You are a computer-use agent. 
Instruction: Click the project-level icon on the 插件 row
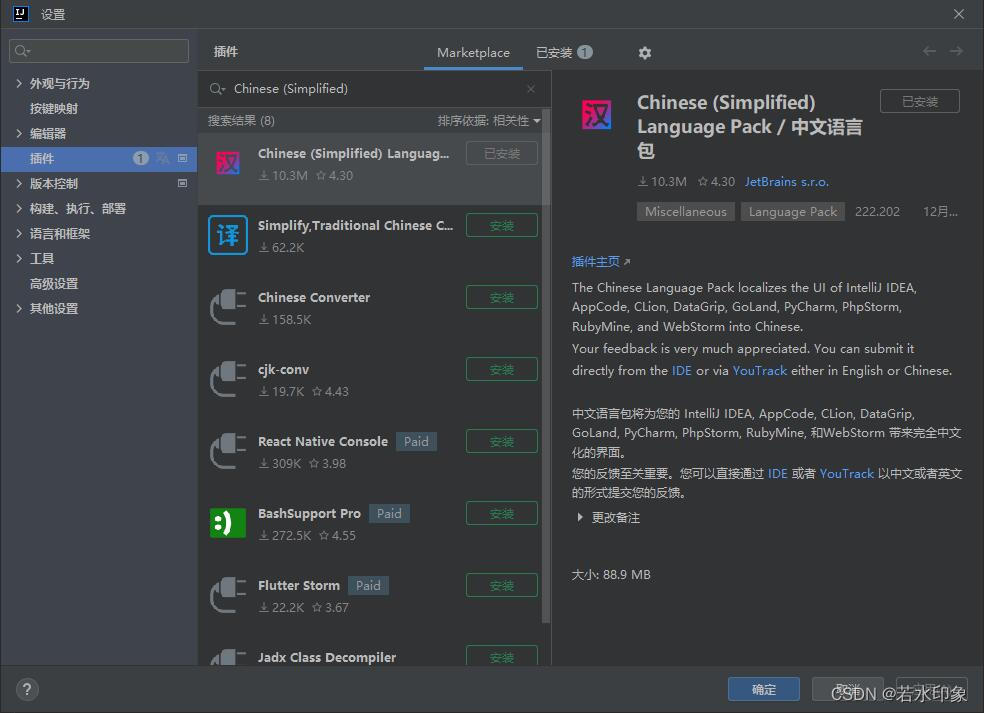182,158
